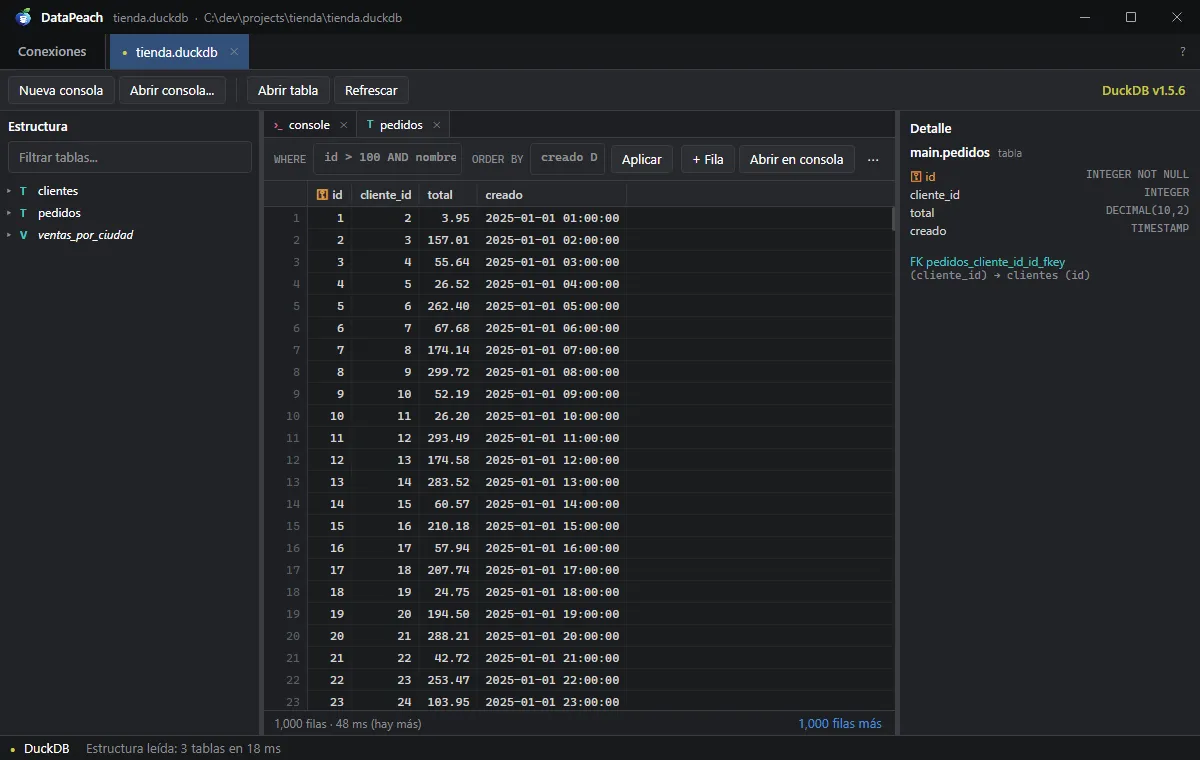Sort by the cliente_id column header
Image resolution: width=1200 pixels, height=760 pixels.
point(386,195)
